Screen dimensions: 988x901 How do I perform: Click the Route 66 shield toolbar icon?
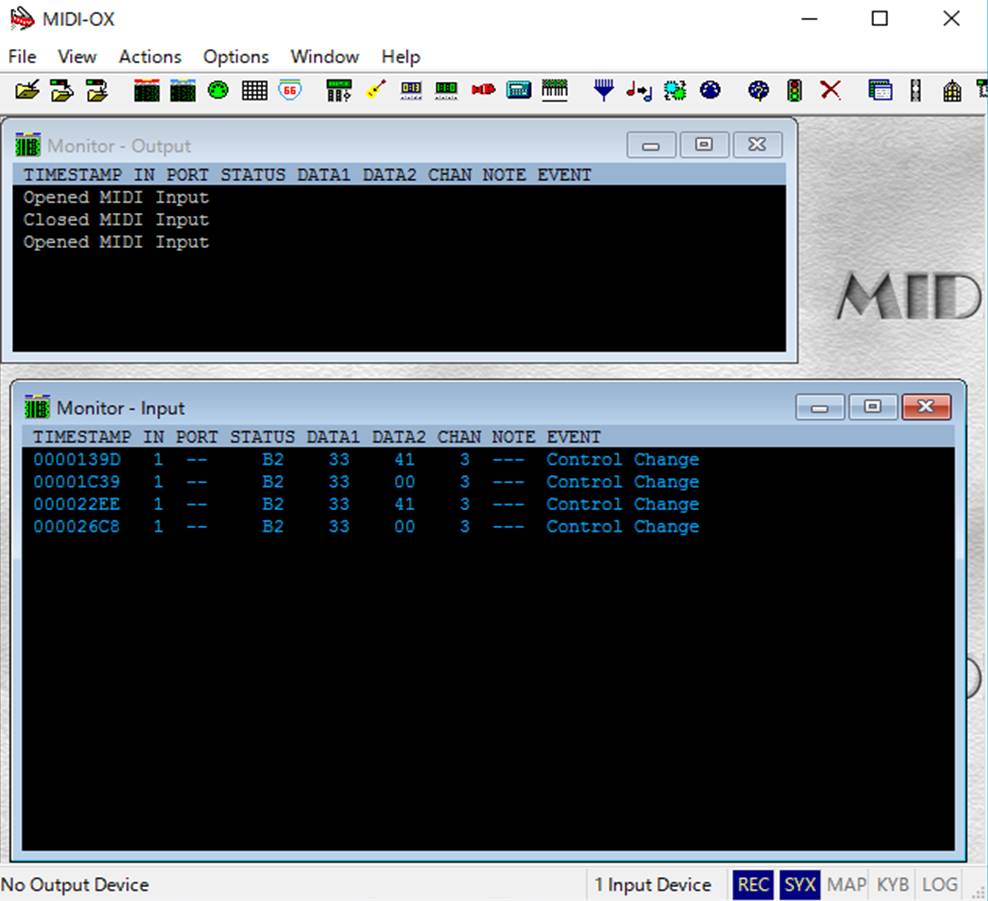(x=290, y=91)
